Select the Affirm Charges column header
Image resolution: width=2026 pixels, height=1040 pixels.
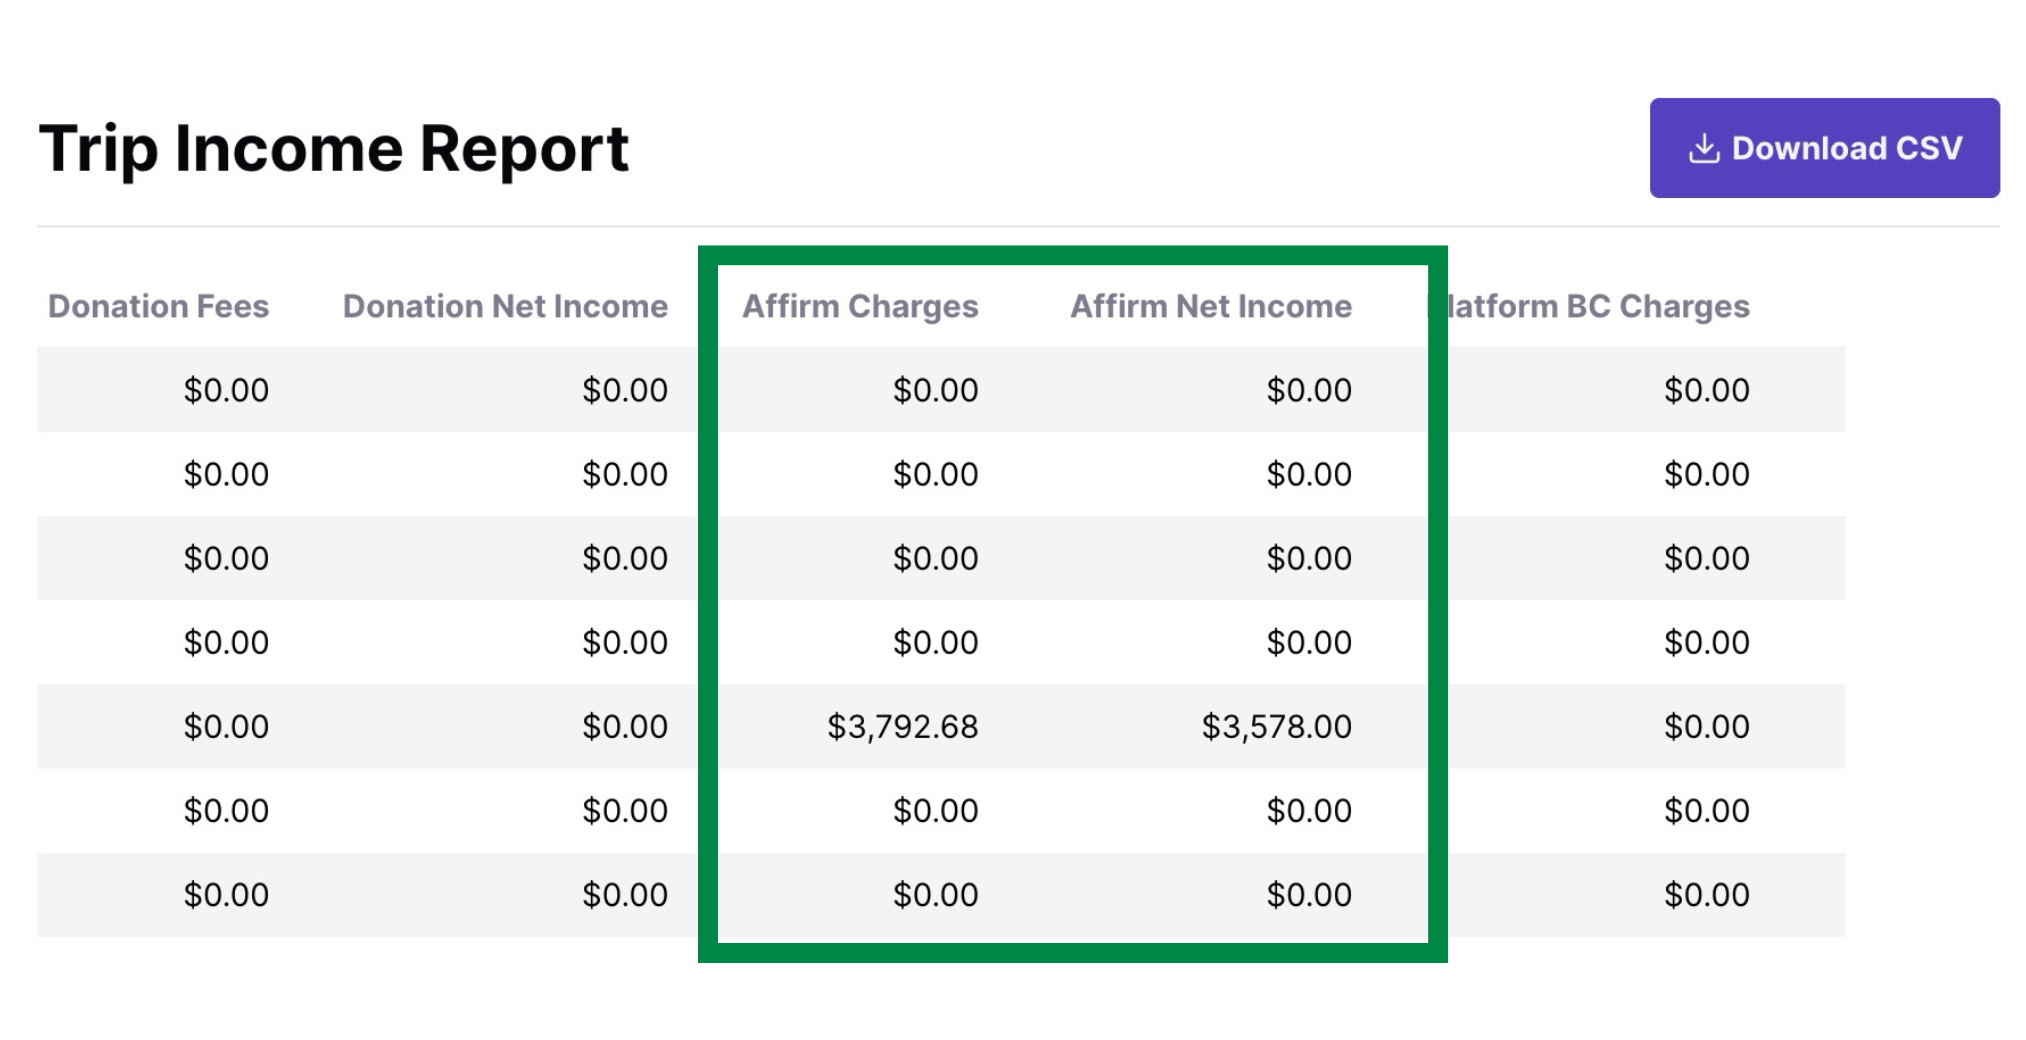coord(860,306)
